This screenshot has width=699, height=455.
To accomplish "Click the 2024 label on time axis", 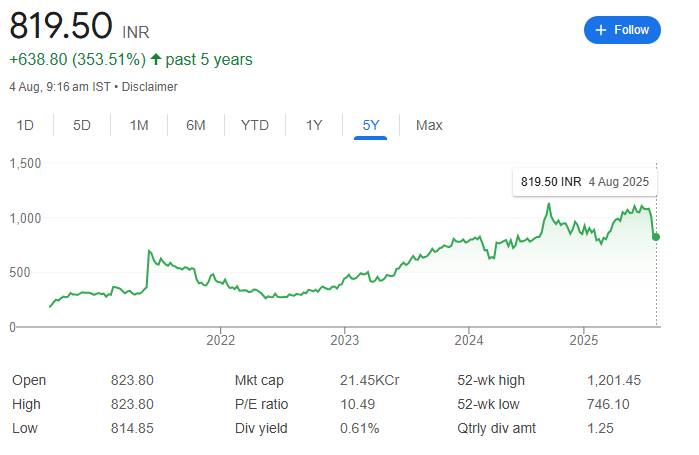I will (469, 340).
